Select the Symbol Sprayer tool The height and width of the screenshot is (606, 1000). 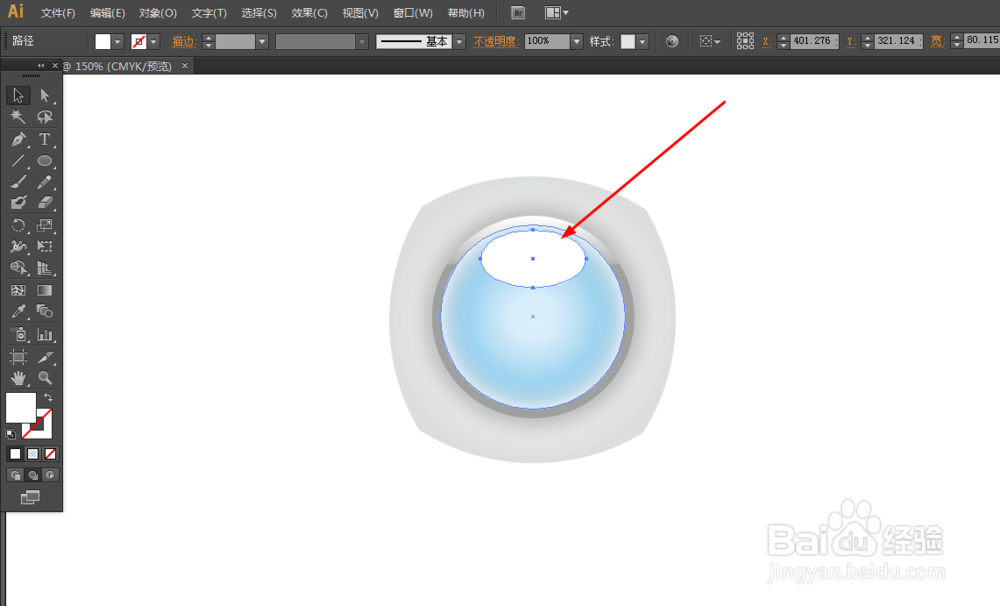coord(18,334)
